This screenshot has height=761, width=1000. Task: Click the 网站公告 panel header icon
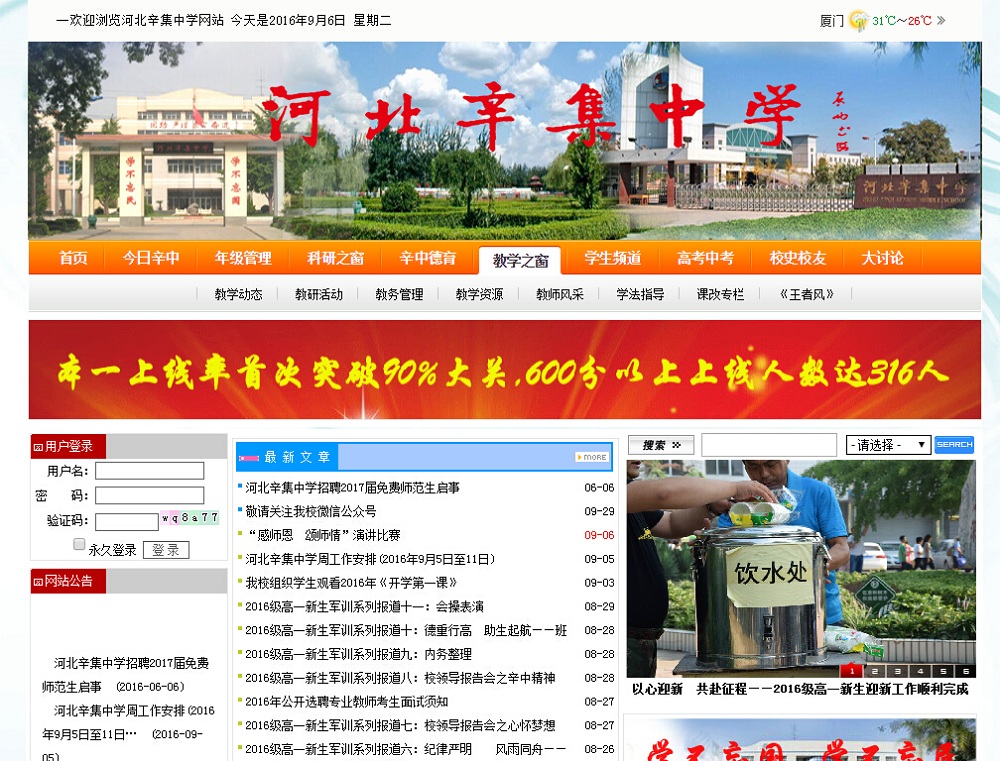38,582
